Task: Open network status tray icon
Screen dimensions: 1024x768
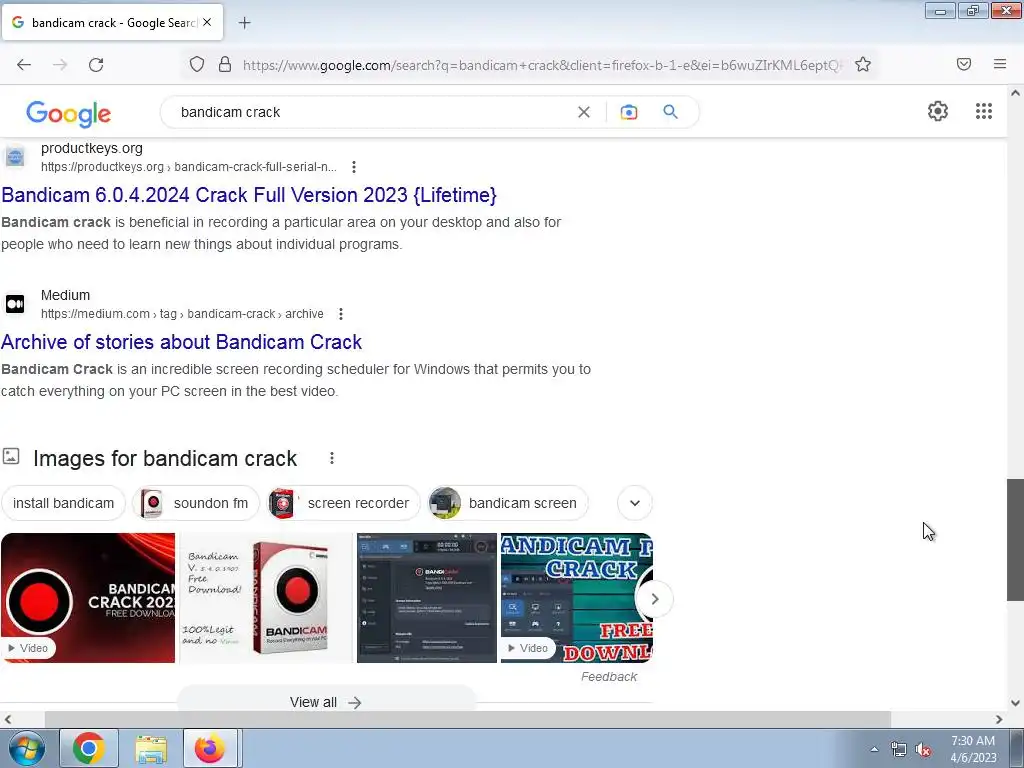Action: coord(899,750)
